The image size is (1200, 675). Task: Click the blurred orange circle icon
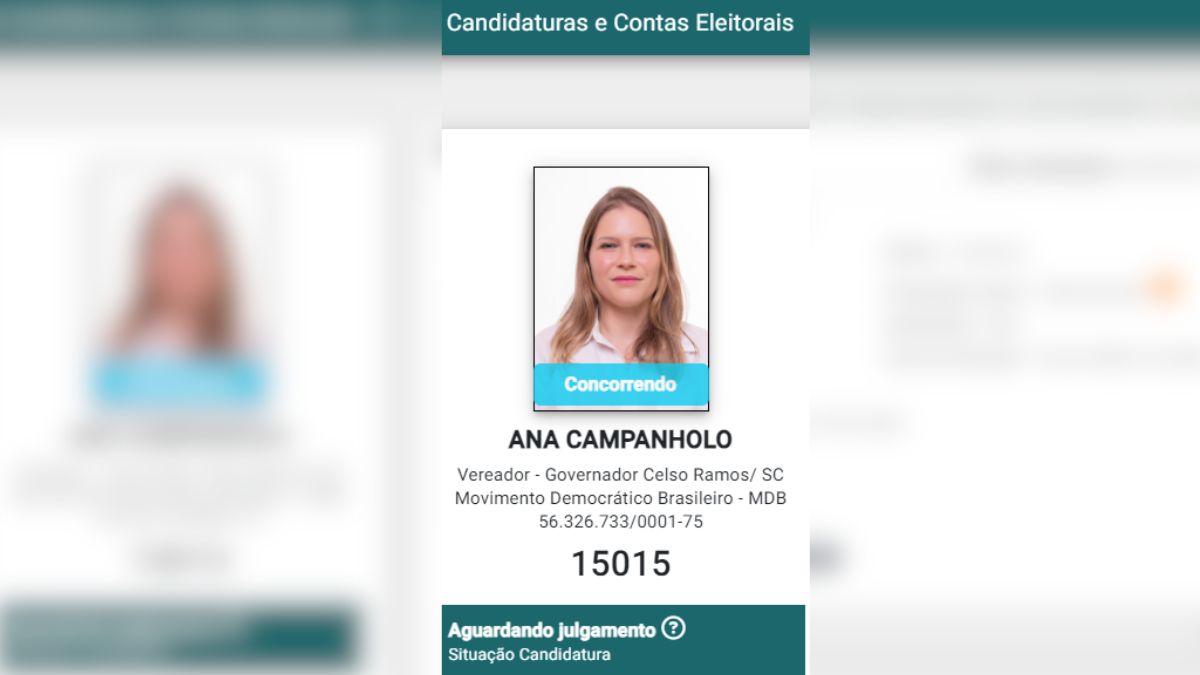pos(1162,287)
